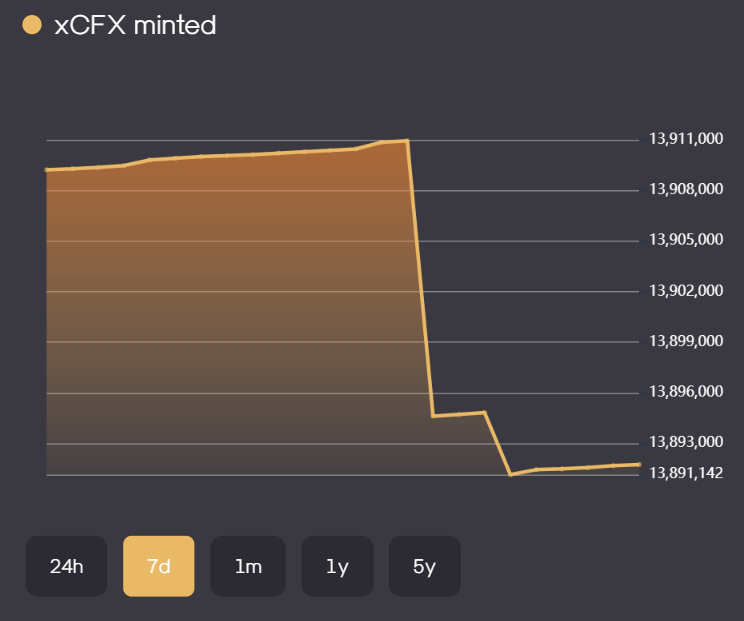This screenshot has height=621, width=744.
Task: Click the yellow legend dot beside xCFX minted
Action: 32,25
